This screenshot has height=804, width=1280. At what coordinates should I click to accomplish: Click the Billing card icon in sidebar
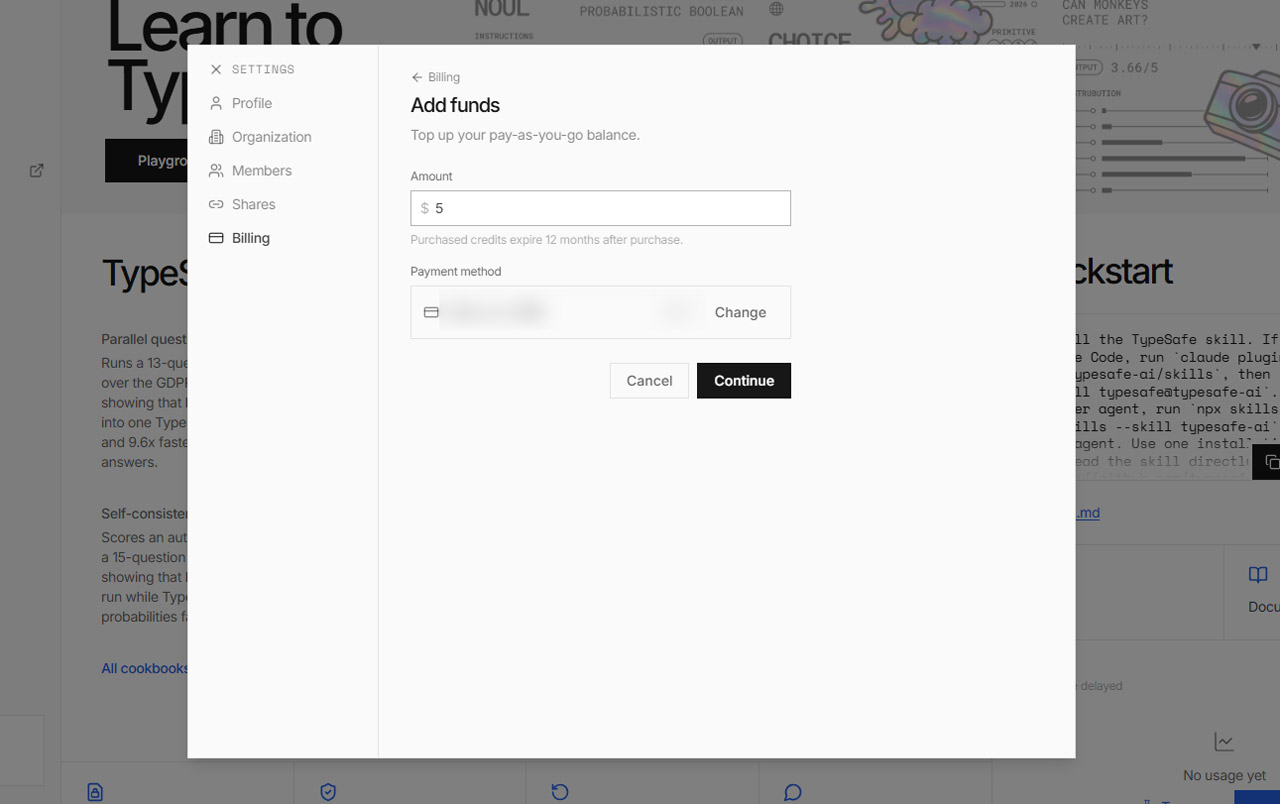point(216,238)
